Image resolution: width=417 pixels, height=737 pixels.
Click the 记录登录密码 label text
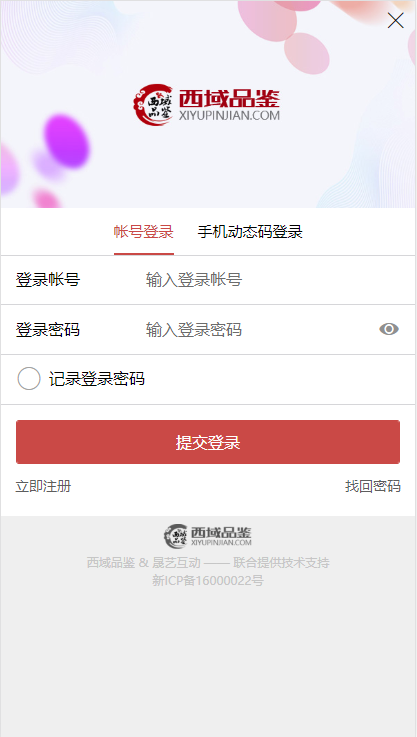(97, 379)
